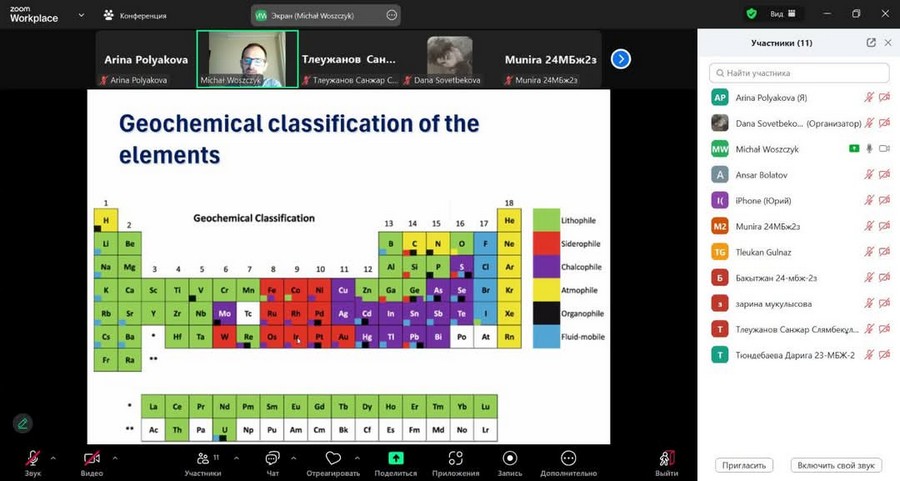Unmute microphone with the Звук button
Screen dimensions: 900x481
pos(33,459)
